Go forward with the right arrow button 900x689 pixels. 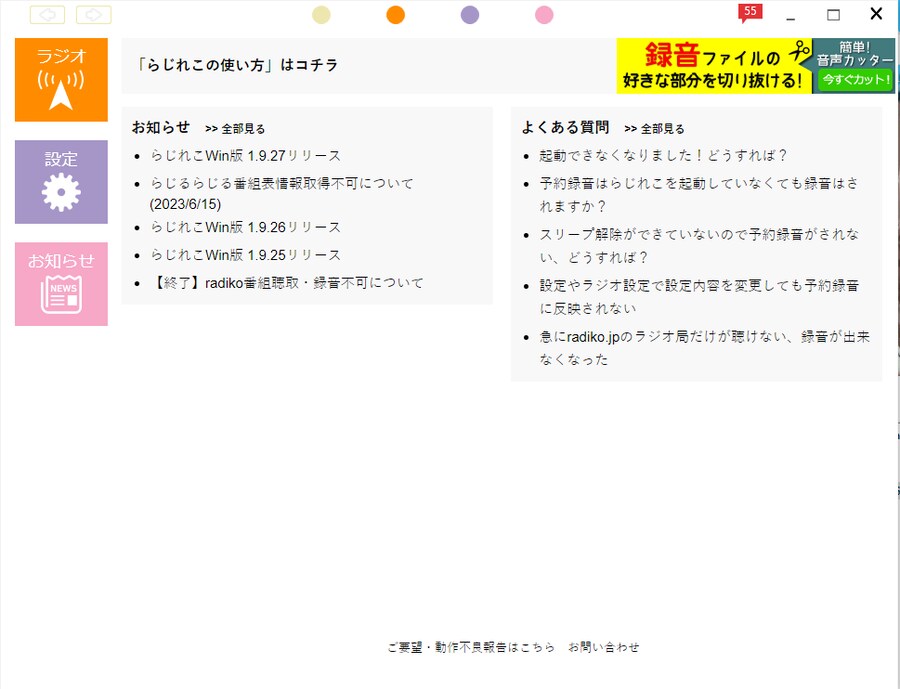pos(94,14)
